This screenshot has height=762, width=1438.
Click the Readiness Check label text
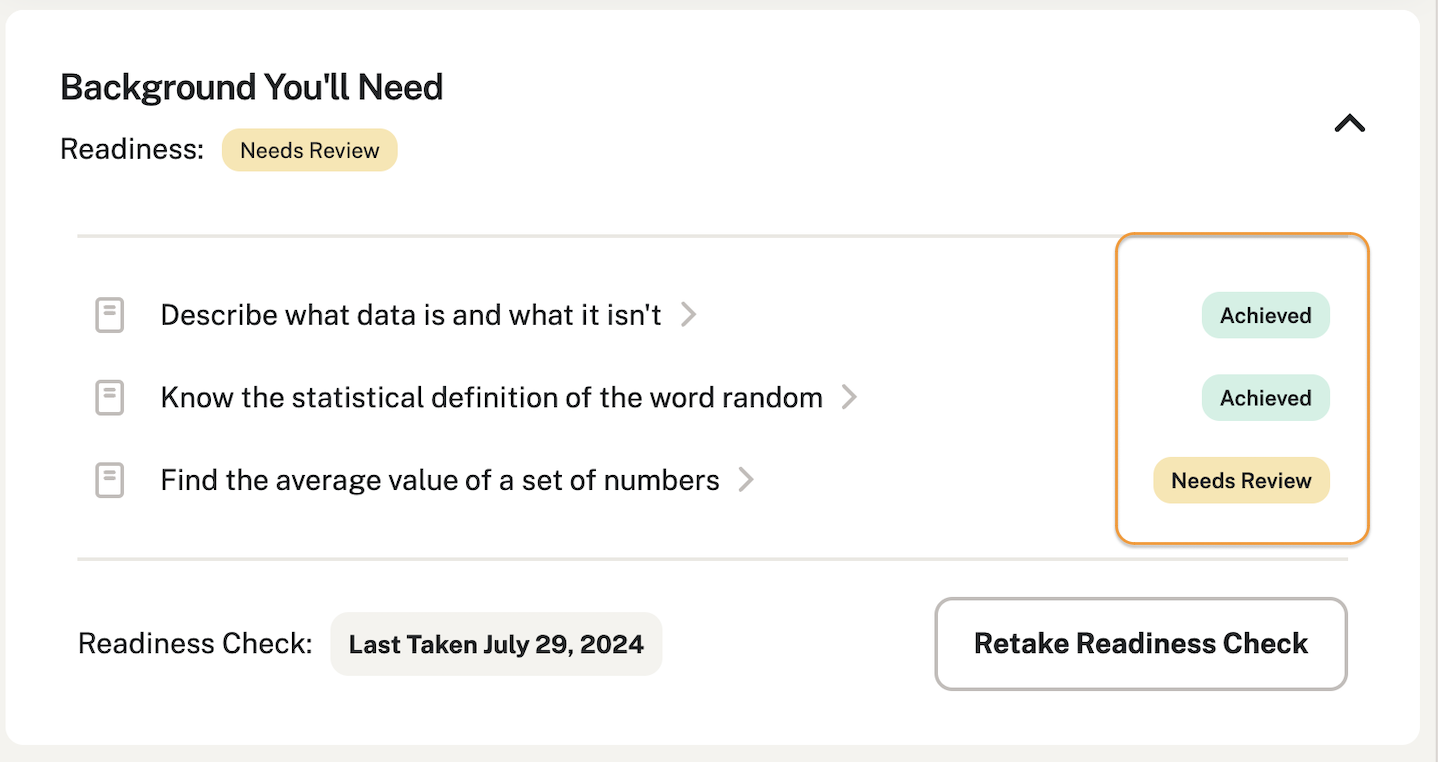click(195, 643)
